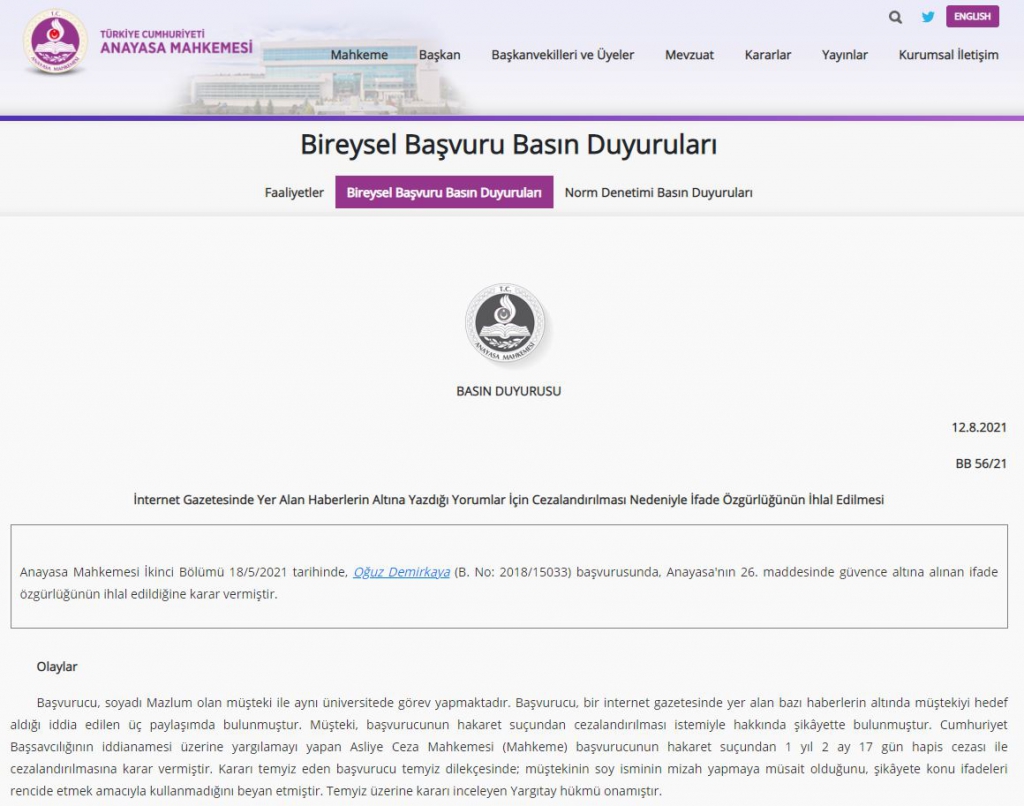This screenshot has width=1024, height=806.
Task: Open the Oğuz Demirkaya decision link
Action: pos(401,572)
